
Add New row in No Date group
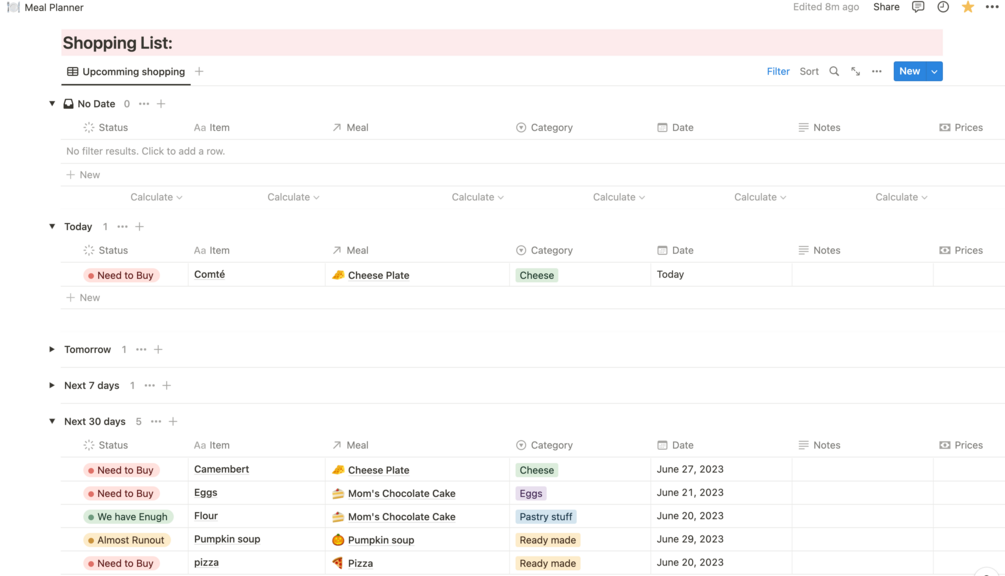click(83, 175)
